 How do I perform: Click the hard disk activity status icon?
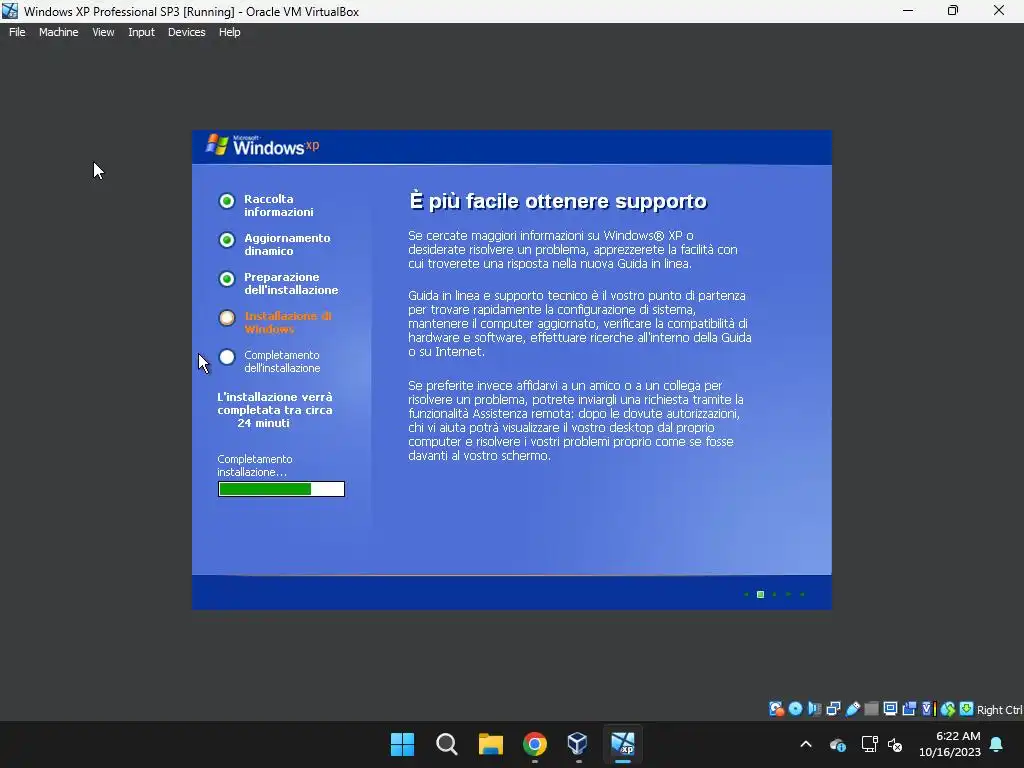click(776, 709)
